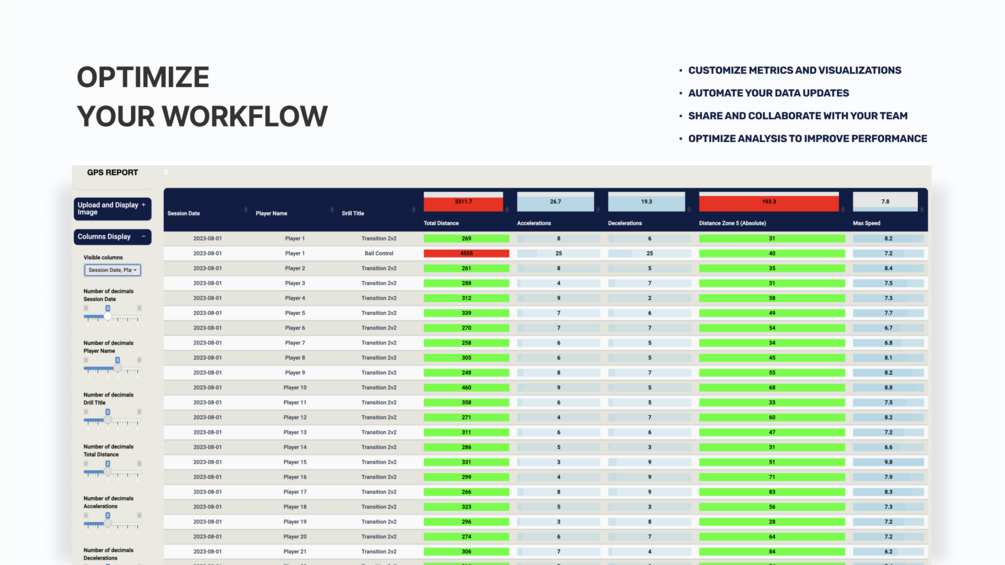The height and width of the screenshot is (565, 1005).
Task: Click the 6.2 Max Speed cell for Player 21
Action: (x=888, y=552)
